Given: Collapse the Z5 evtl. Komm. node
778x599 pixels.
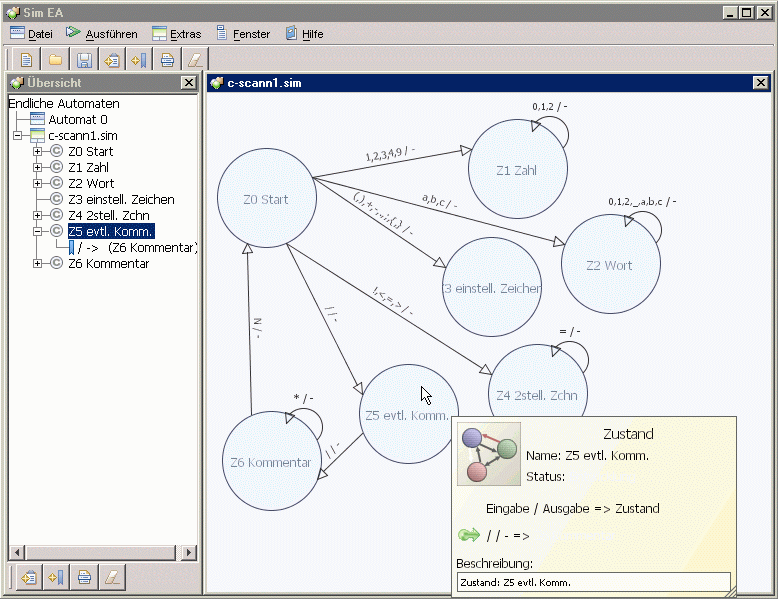Looking at the screenshot, I should point(38,232).
